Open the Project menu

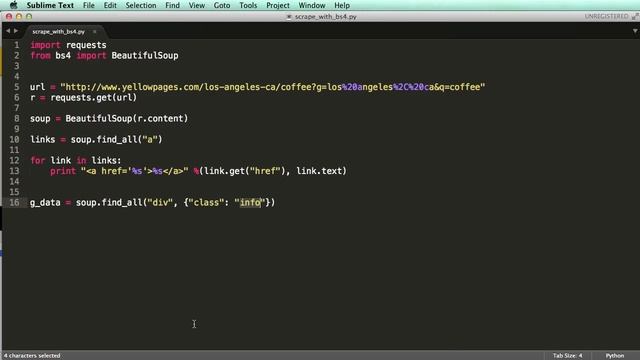(x=278, y=5)
